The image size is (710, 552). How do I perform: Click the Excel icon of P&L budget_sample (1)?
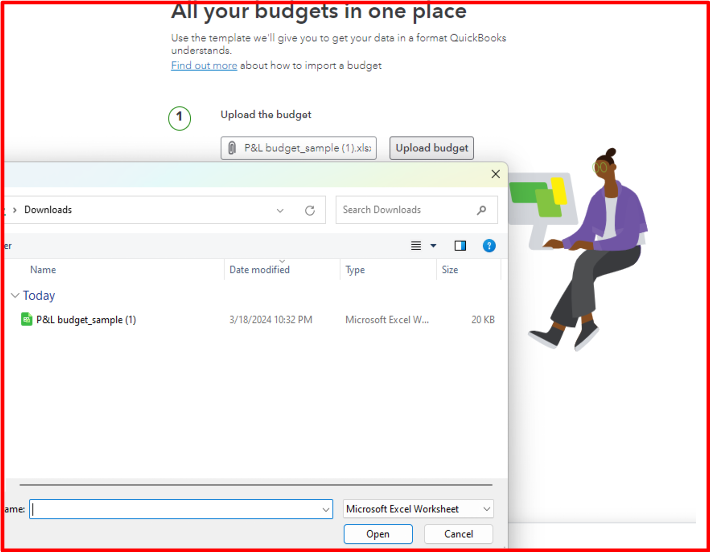tap(27, 319)
